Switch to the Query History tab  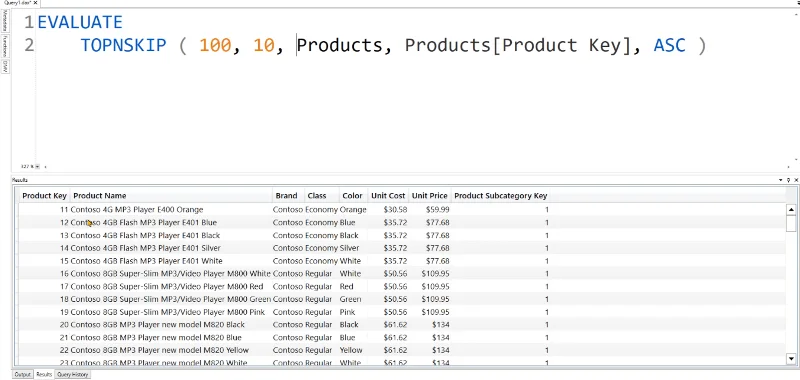coord(72,374)
